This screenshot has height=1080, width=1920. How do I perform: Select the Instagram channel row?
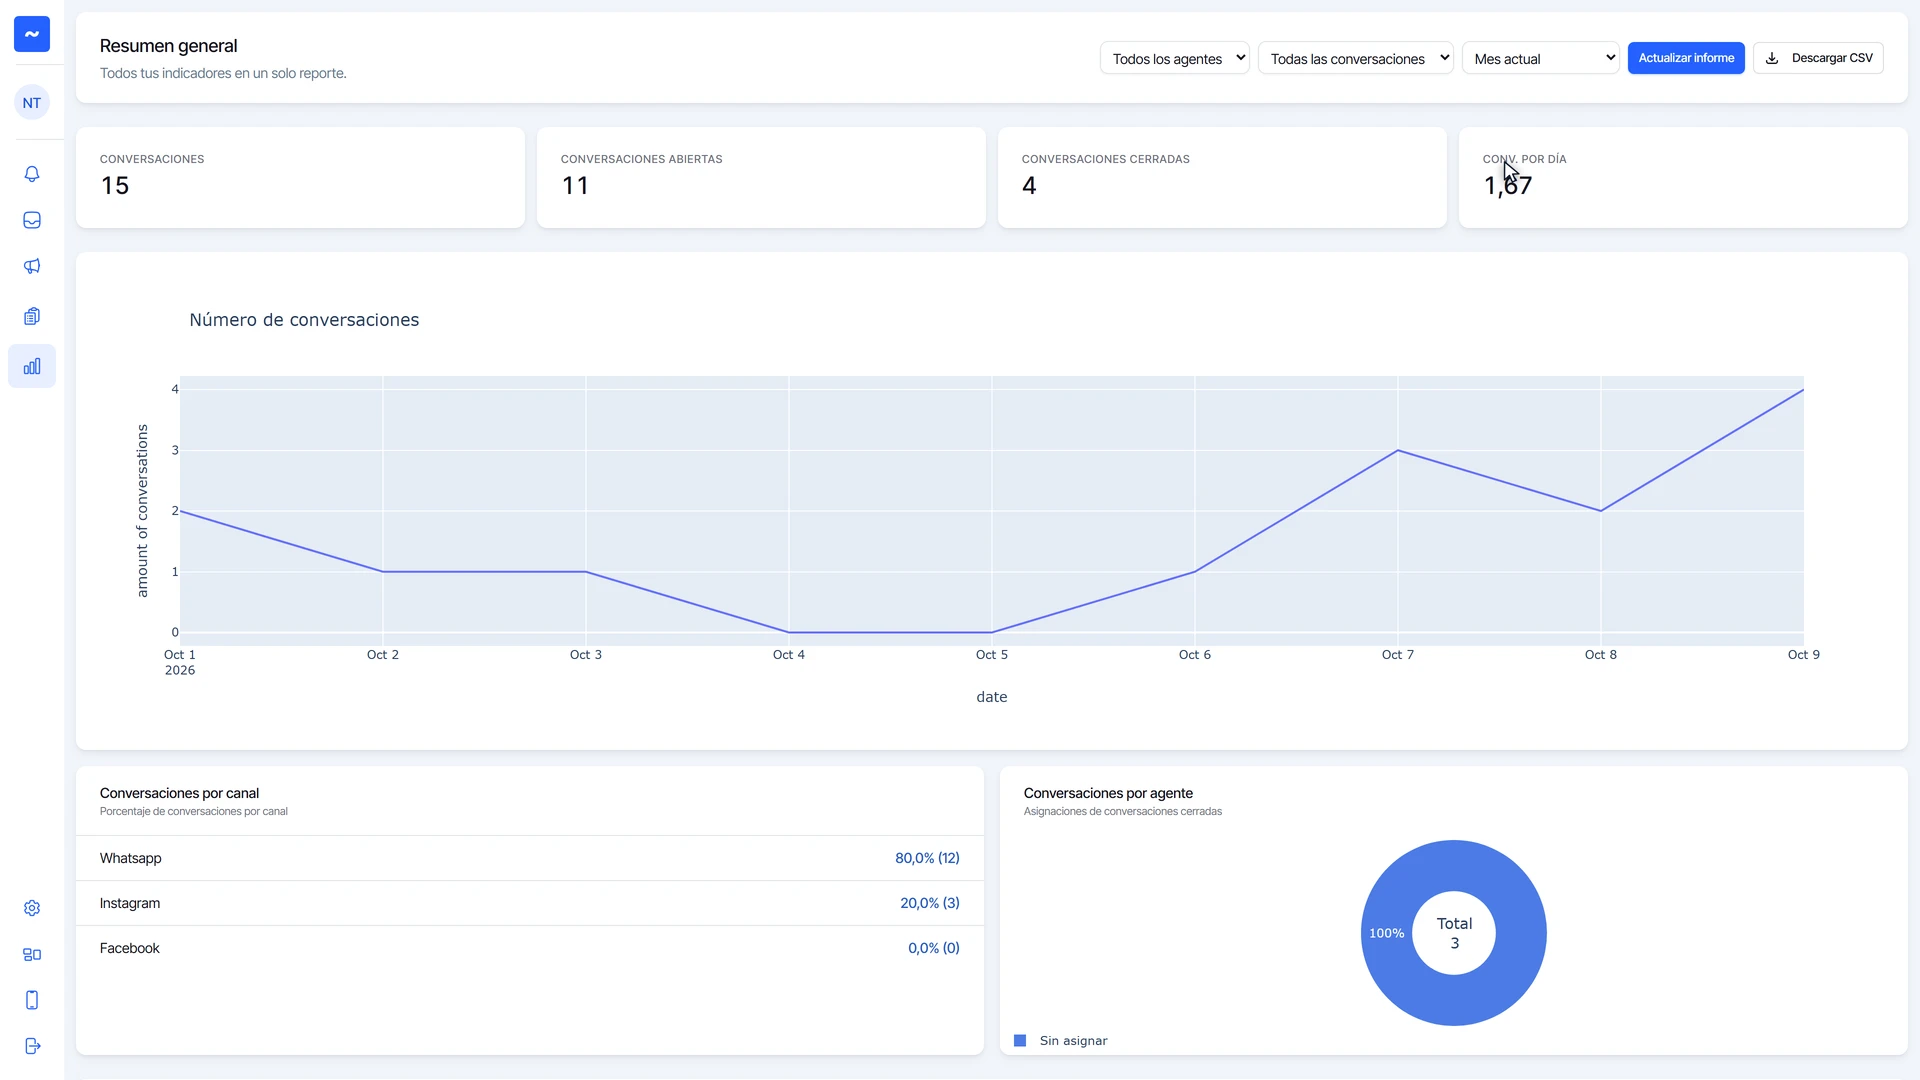(530, 903)
